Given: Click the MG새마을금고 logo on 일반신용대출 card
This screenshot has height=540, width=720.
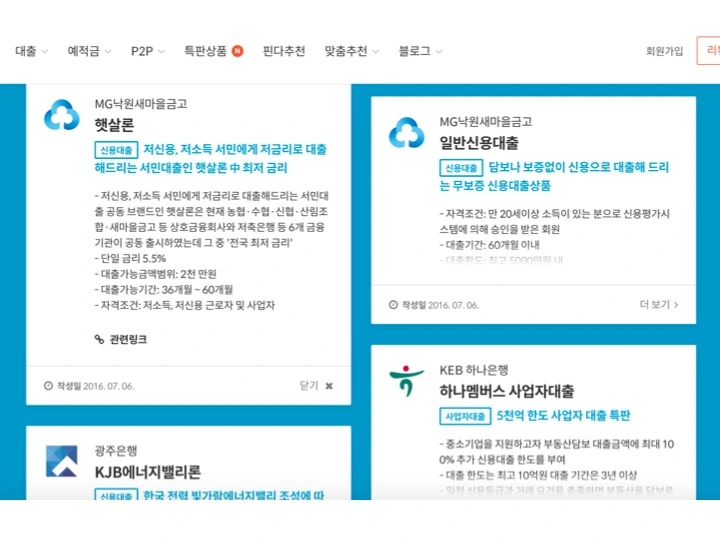Looking at the screenshot, I should (406, 133).
